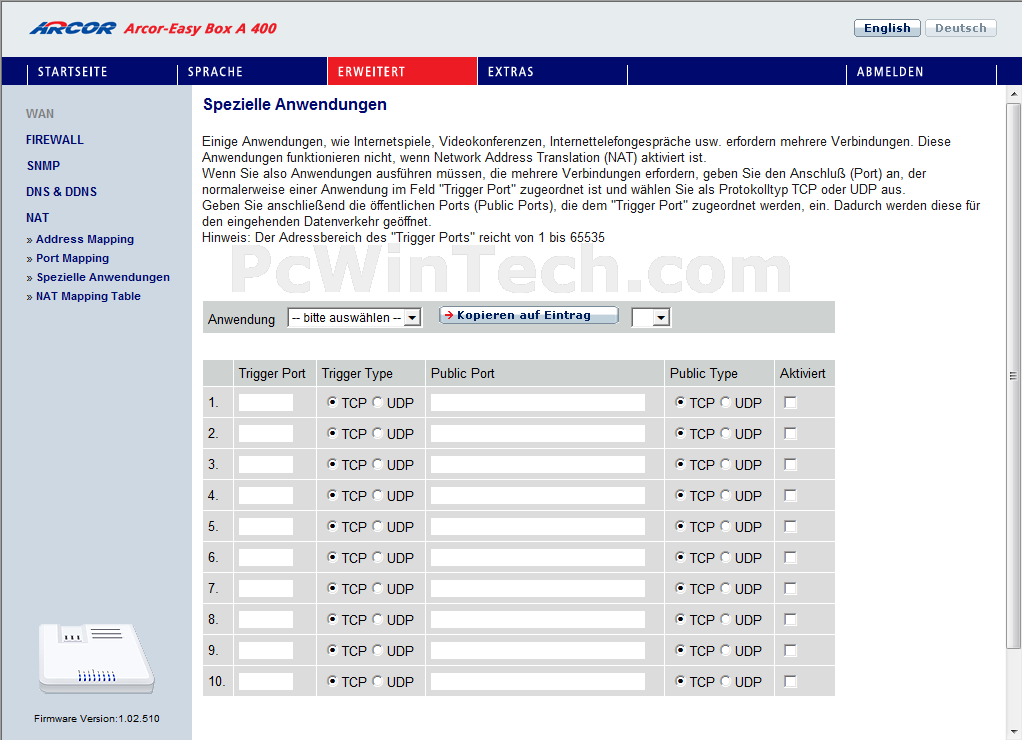The width and height of the screenshot is (1022, 740).
Task: Open the FIREWALL menu section
Action: 55,140
